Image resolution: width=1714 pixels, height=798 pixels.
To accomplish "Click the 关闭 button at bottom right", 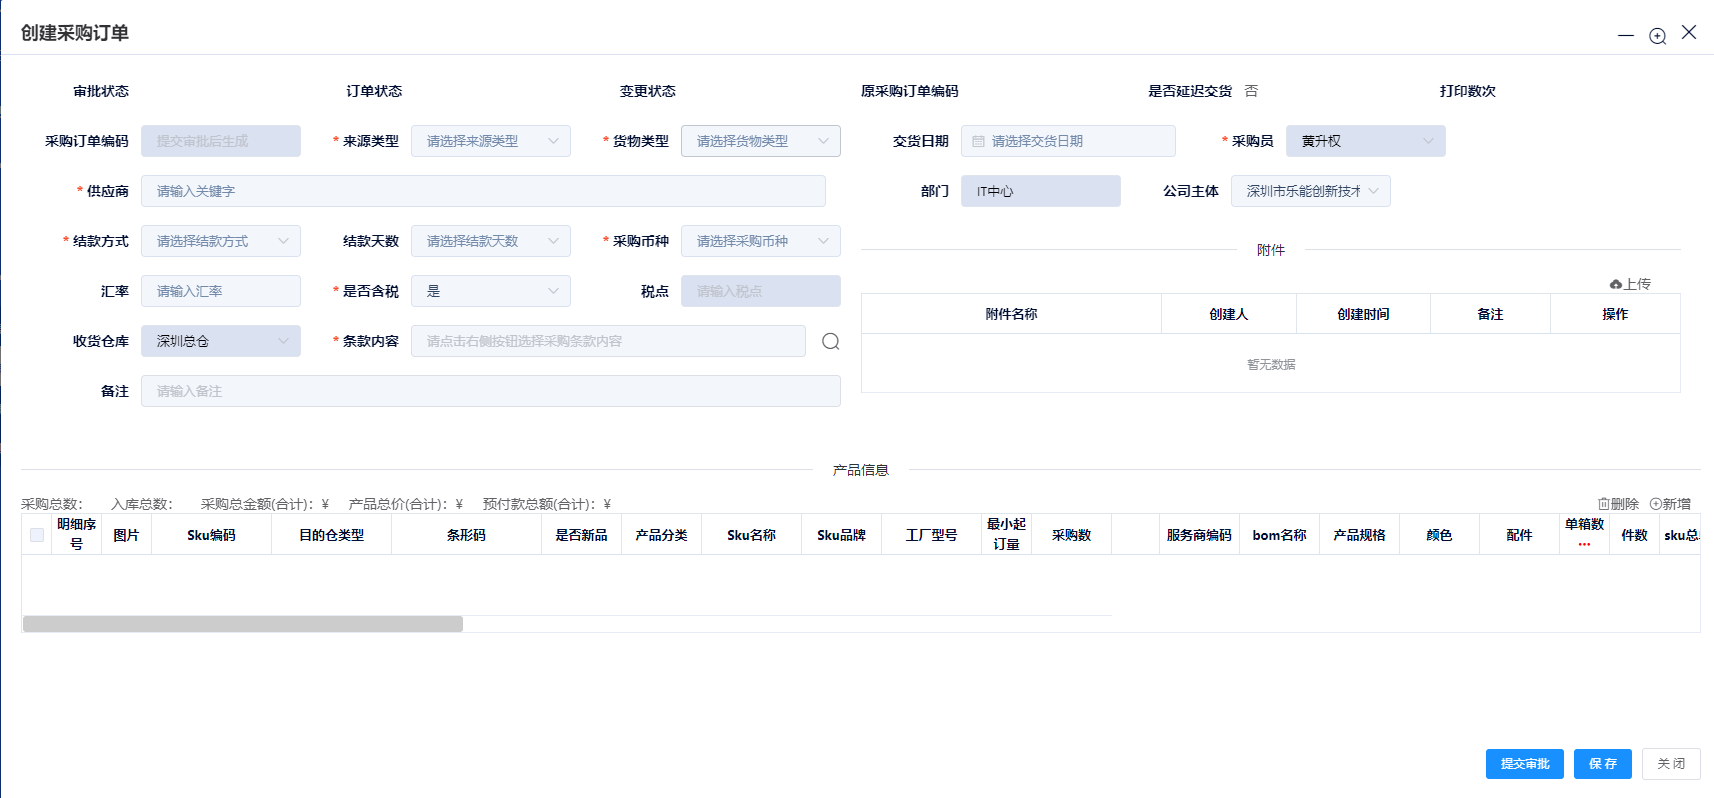I will tap(1671, 764).
